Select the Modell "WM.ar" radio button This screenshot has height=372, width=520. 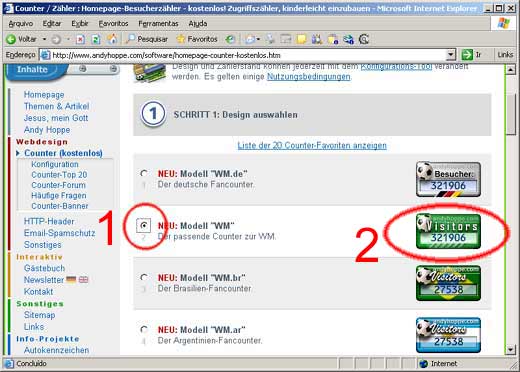pos(144,329)
